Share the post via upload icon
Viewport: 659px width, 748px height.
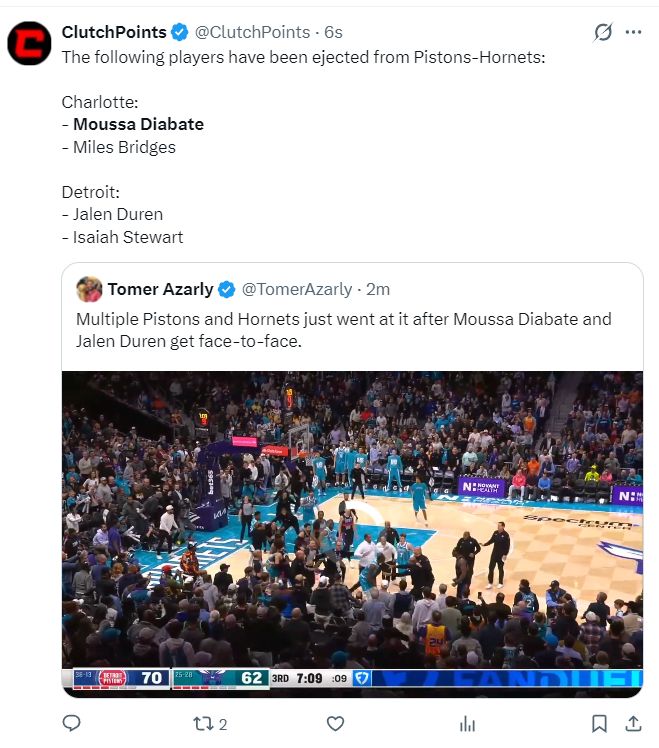point(633,723)
